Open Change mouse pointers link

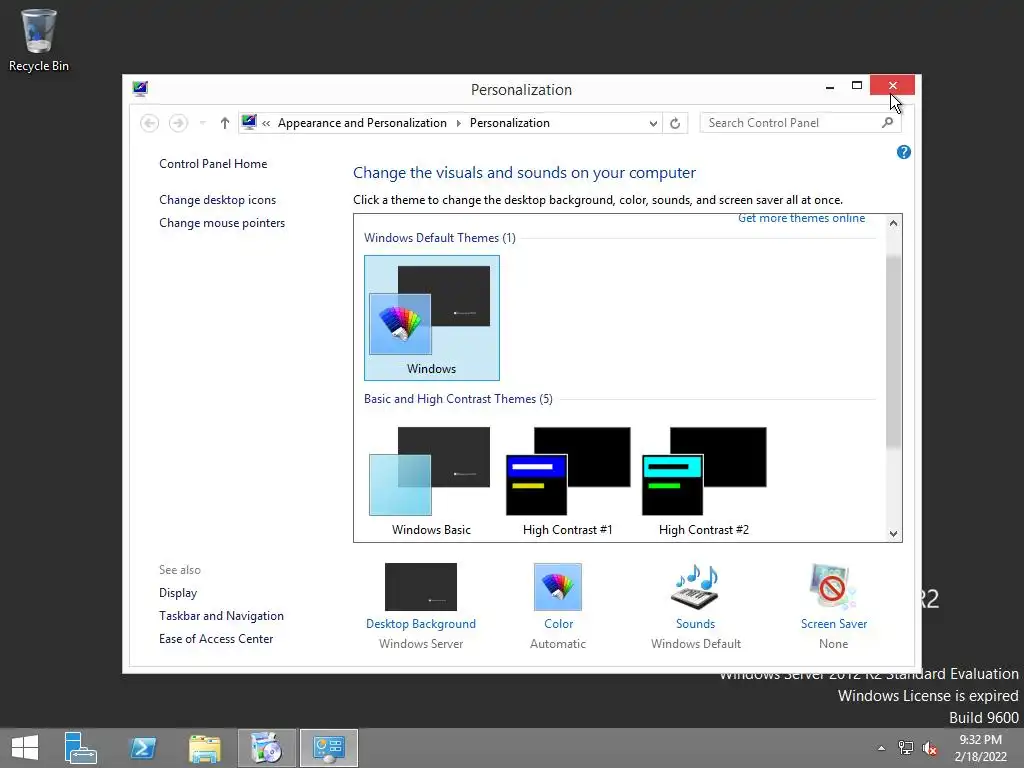coord(222,223)
